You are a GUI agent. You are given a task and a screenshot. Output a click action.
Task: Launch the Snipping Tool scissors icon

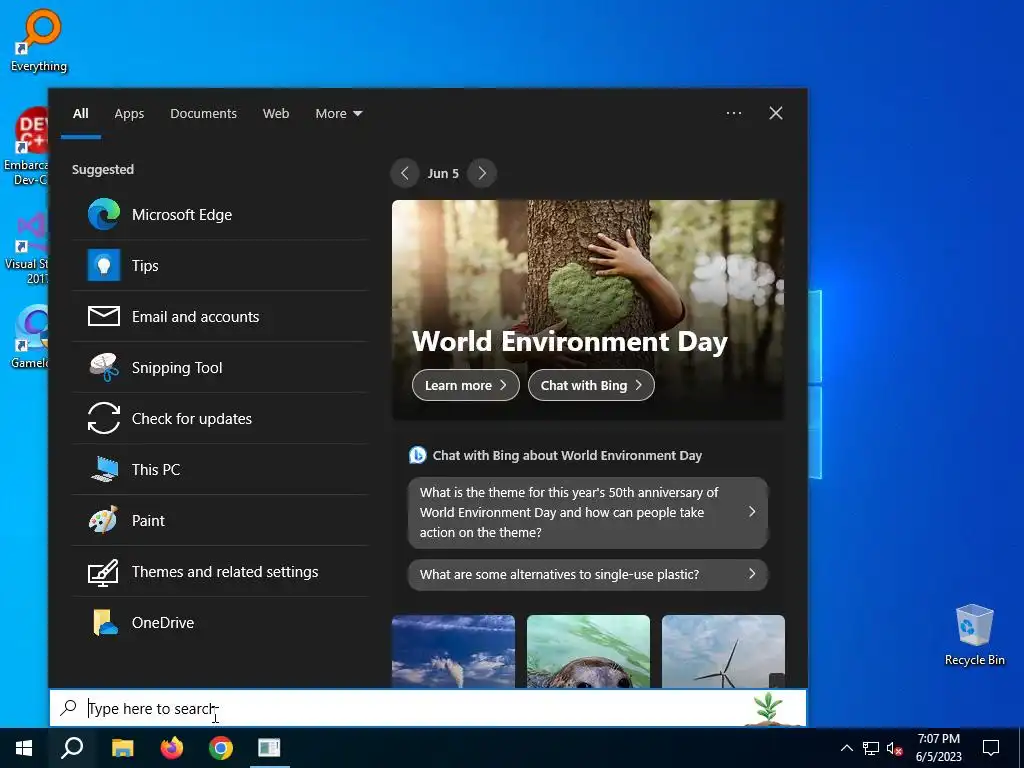tap(104, 367)
